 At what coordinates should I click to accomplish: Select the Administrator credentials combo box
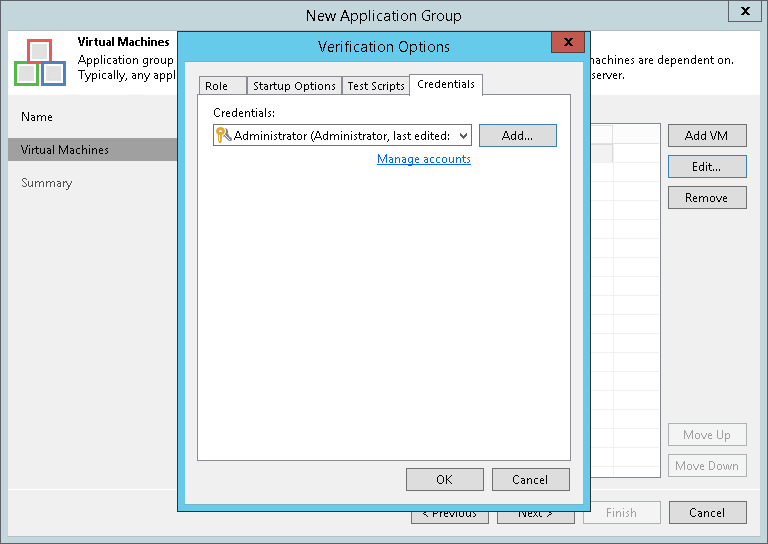click(x=342, y=136)
